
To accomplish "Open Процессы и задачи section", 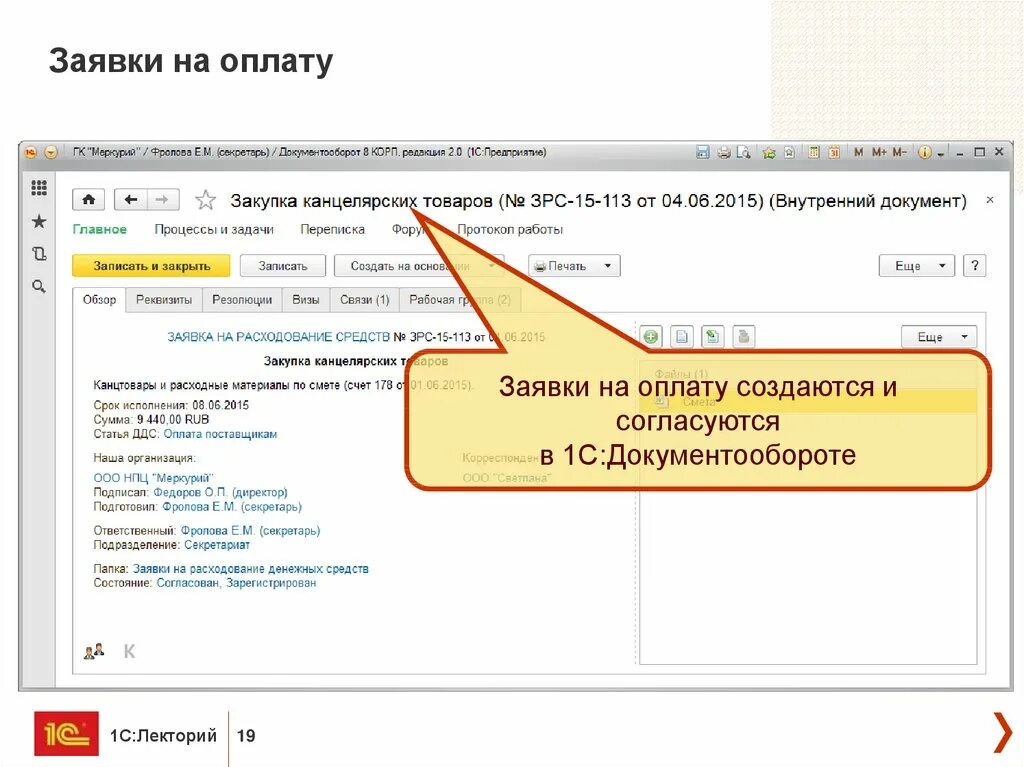I will (x=214, y=229).
